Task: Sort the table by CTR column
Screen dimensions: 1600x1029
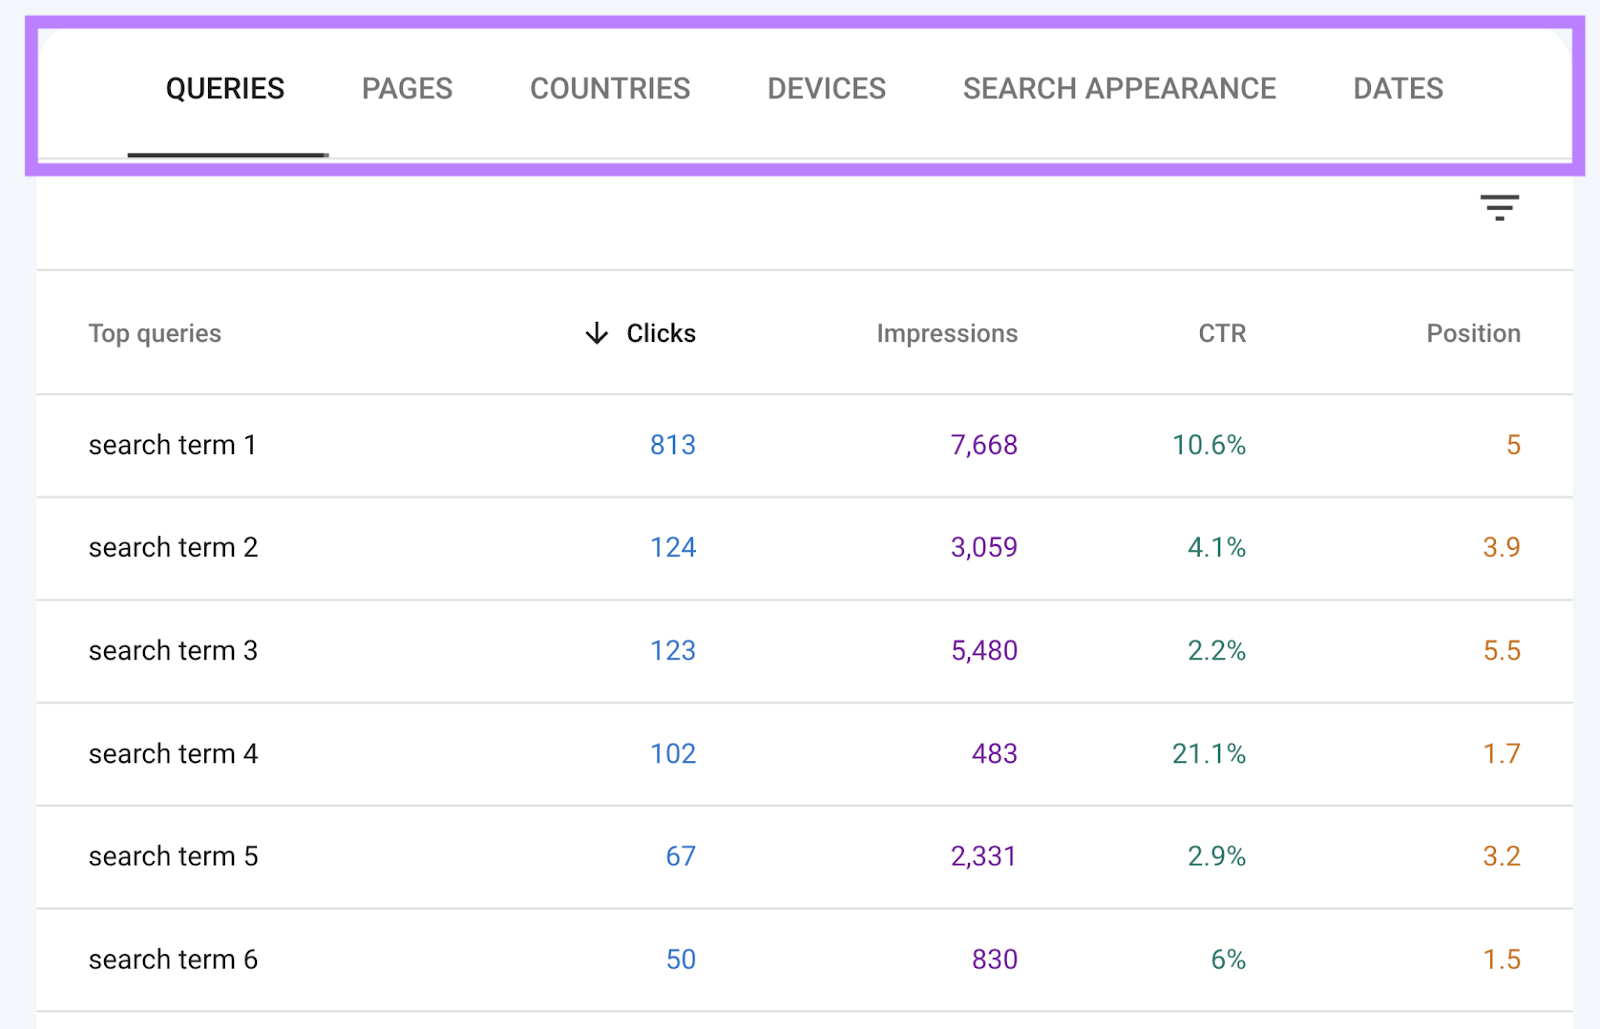Action: click(1221, 333)
